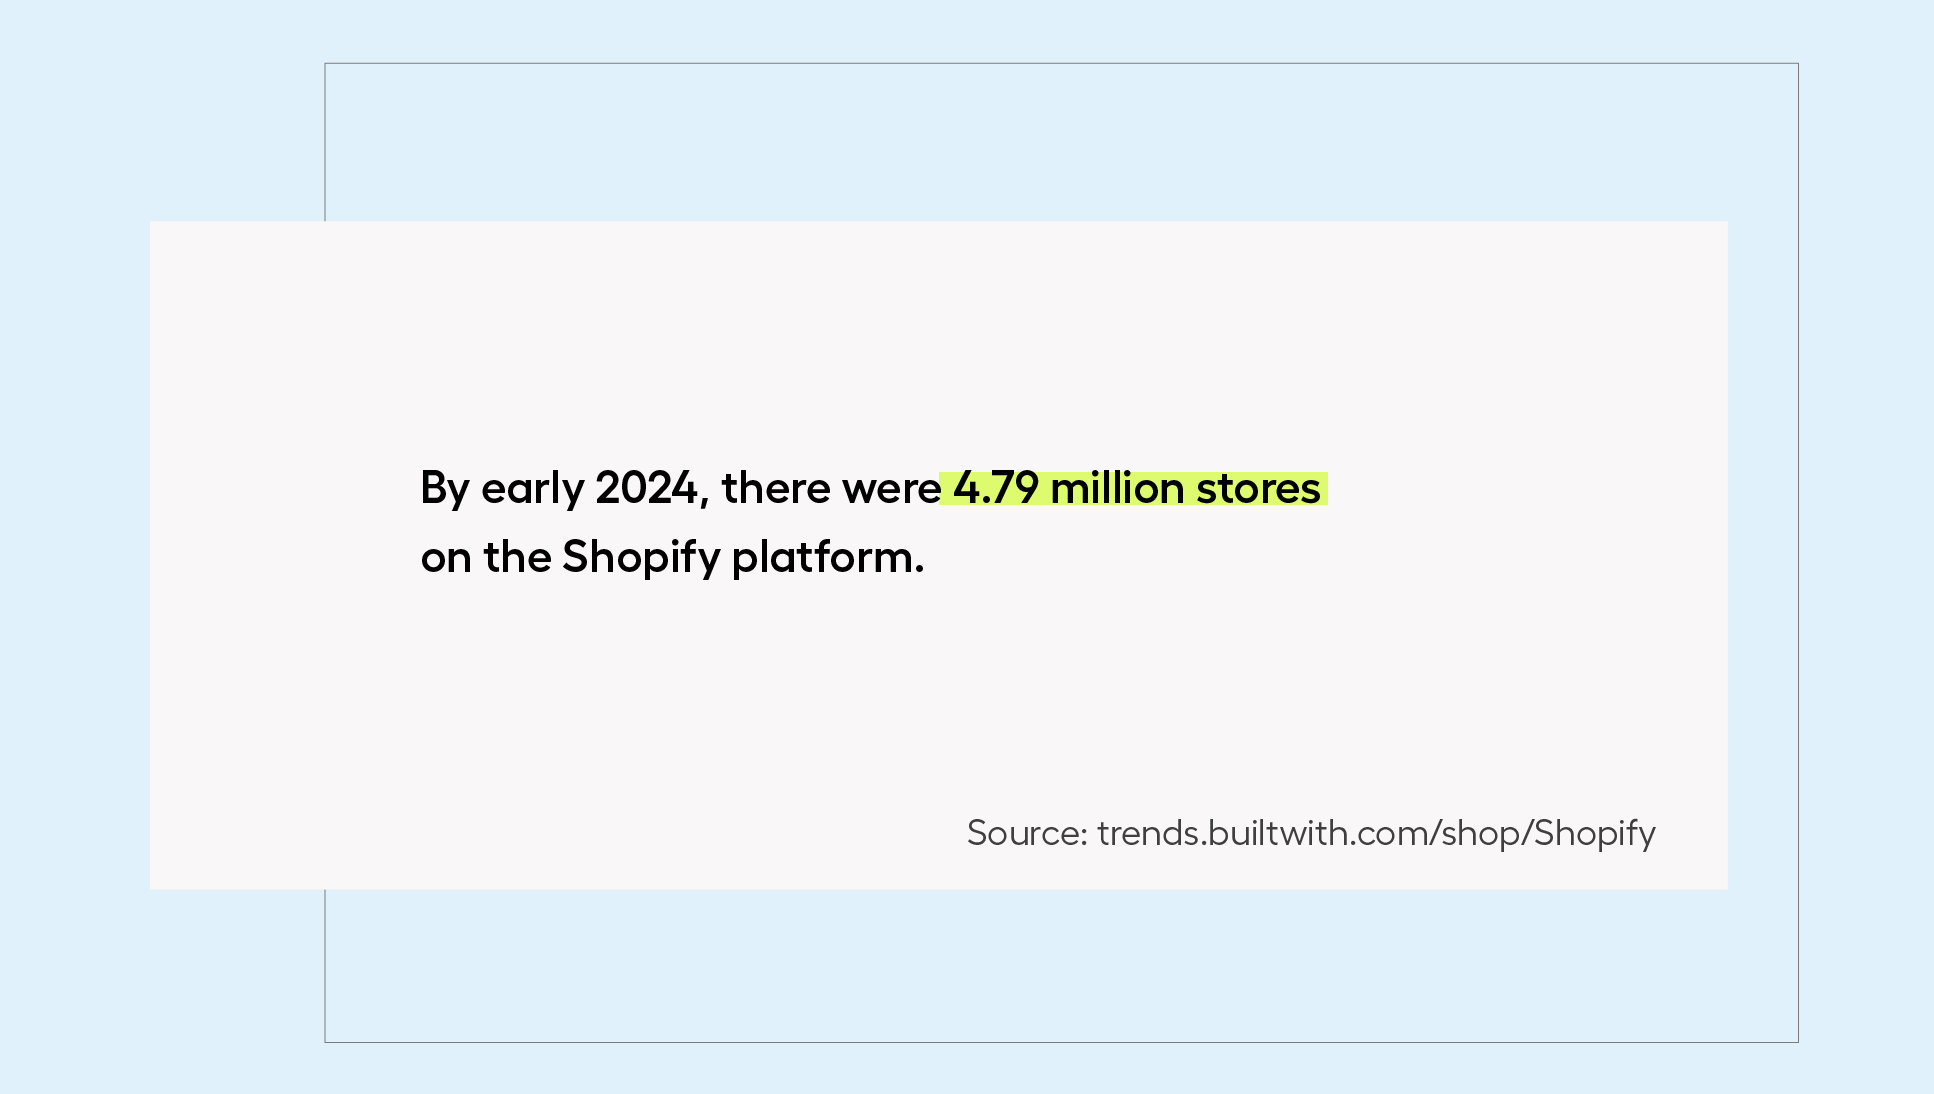Click the highlighted "4.79 million stores" text

(x=1136, y=488)
